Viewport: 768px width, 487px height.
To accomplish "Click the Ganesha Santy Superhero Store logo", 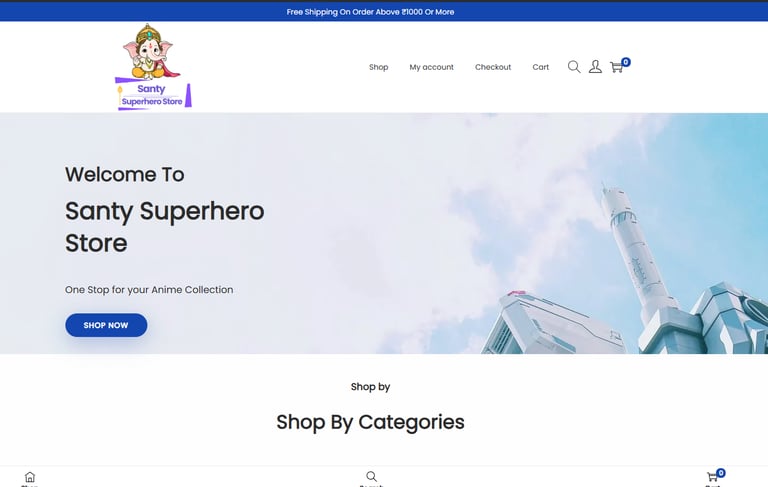I will [153, 67].
